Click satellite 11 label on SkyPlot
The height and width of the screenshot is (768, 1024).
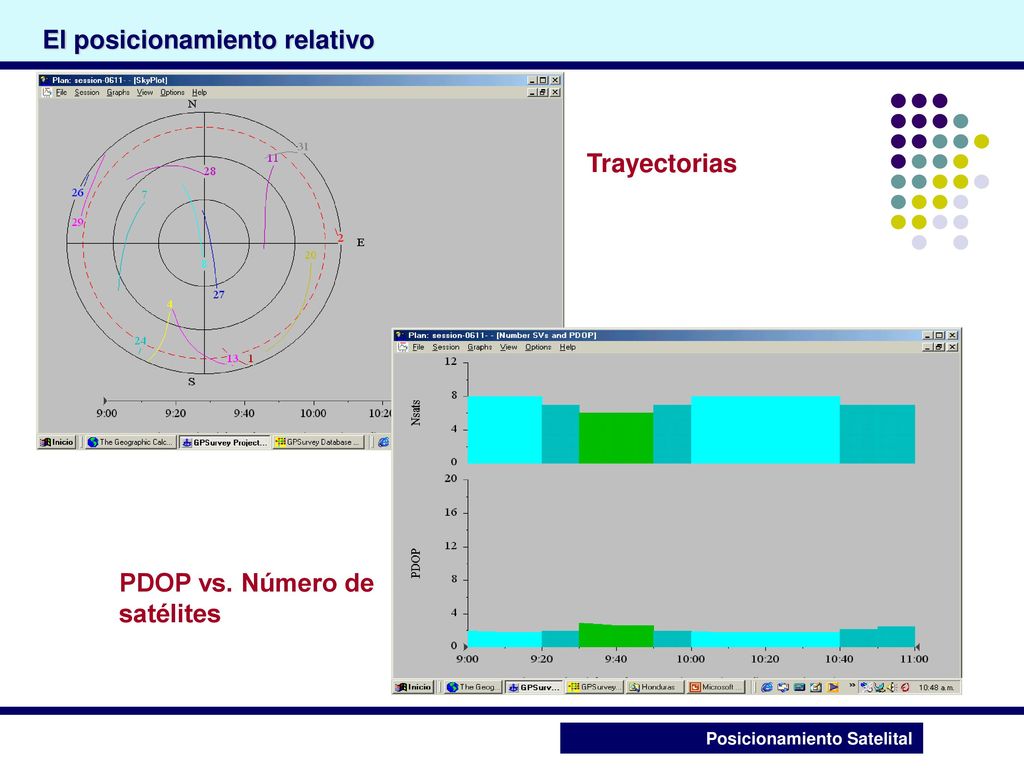tap(272, 158)
